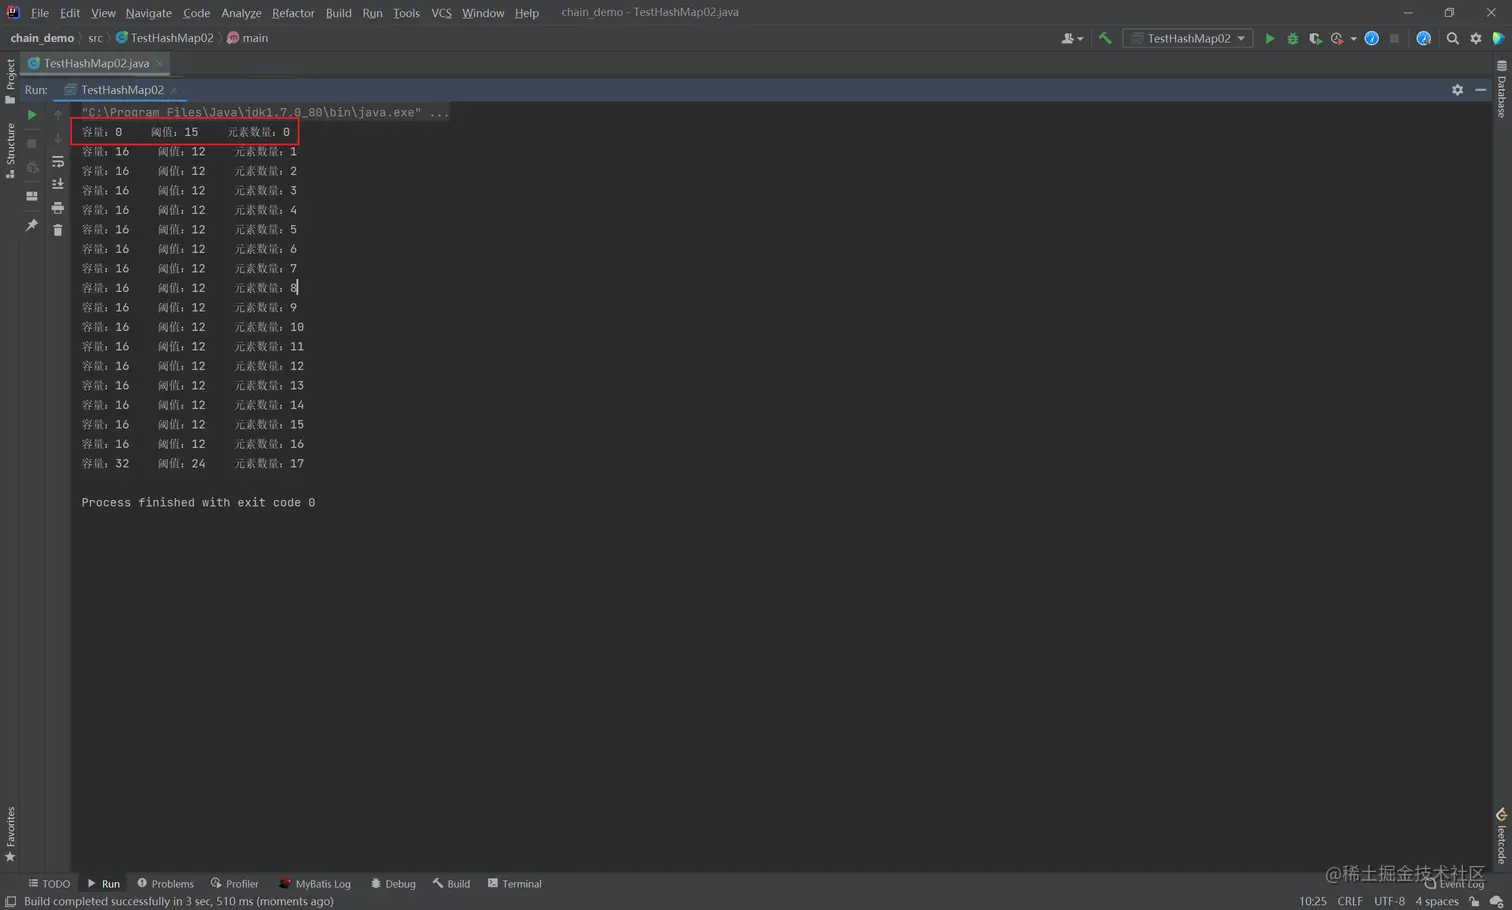Click the Debug bug icon in toolbar

click(x=1293, y=38)
